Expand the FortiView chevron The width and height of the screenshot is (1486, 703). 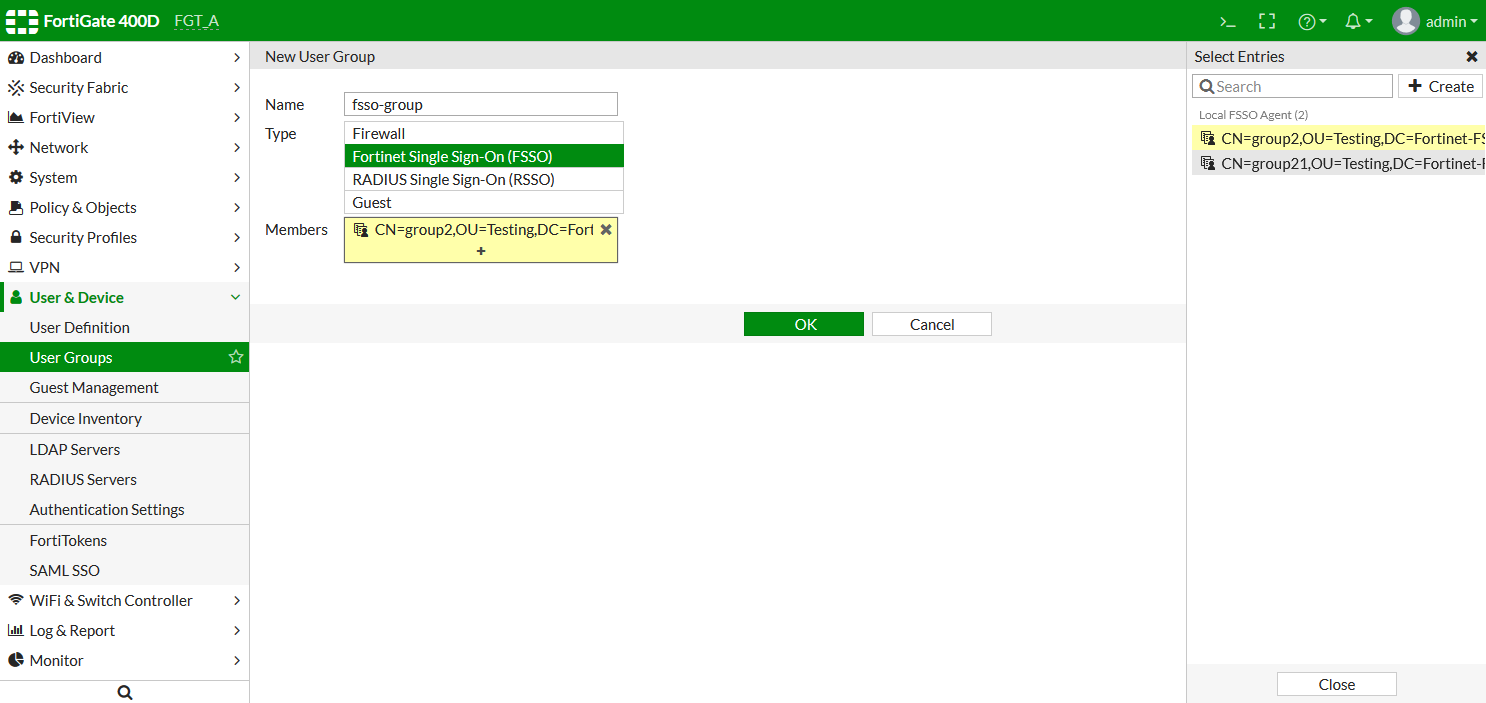click(x=237, y=118)
